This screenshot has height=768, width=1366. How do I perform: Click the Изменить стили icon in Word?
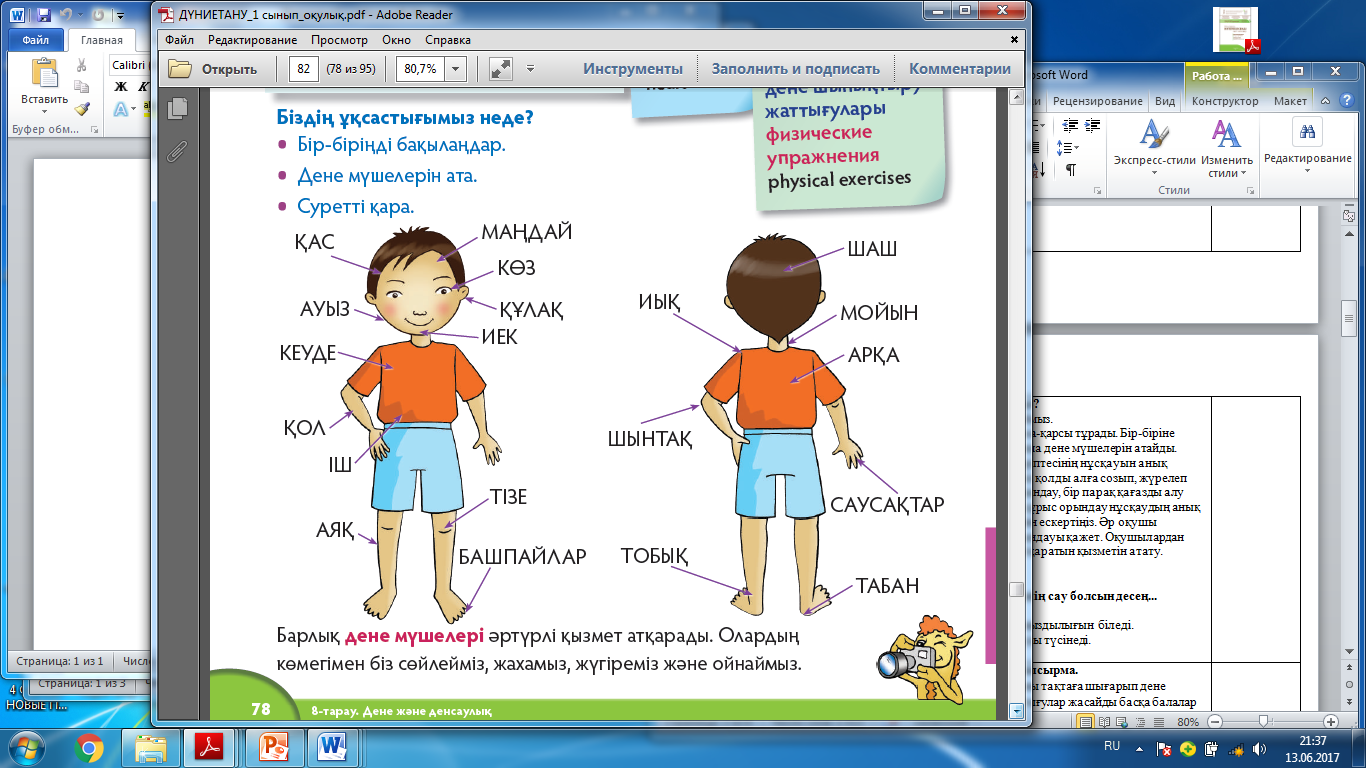1226,132
